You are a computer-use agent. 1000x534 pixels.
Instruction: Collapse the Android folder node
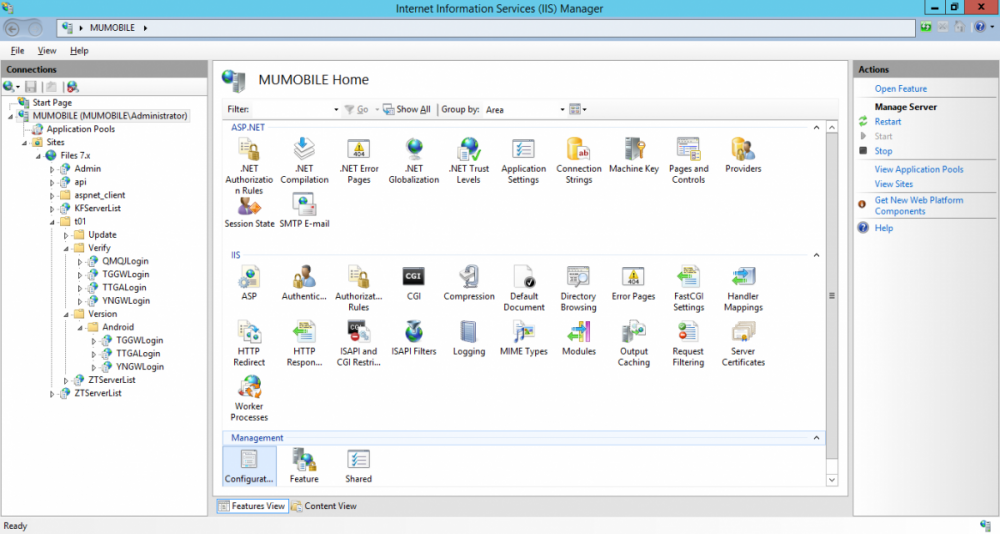click(80, 327)
